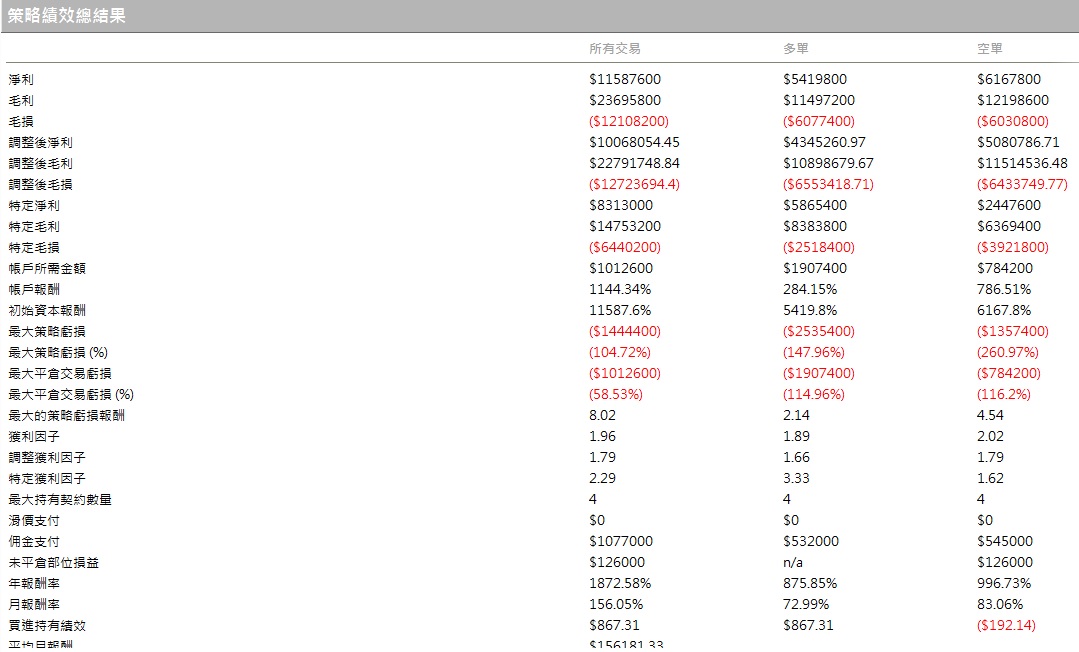Screen dimensions: 1079x652
Task: Click commission paid value $1077000
Action: click(x=621, y=541)
